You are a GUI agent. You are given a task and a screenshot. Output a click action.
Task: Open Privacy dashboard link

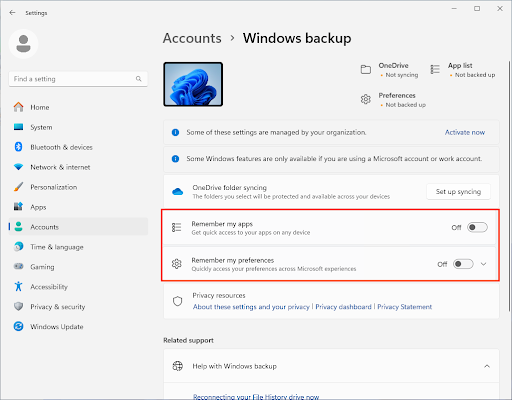click(343, 307)
